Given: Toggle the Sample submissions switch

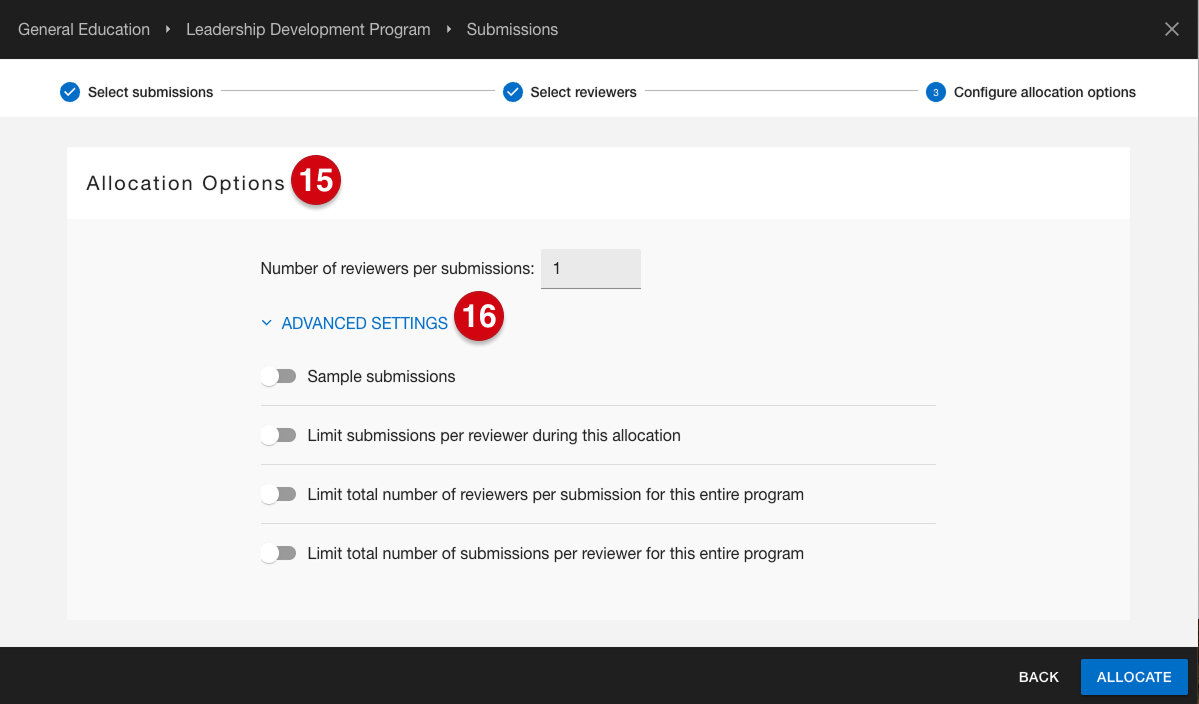Looking at the screenshot, I should click(x=278, y=376).
